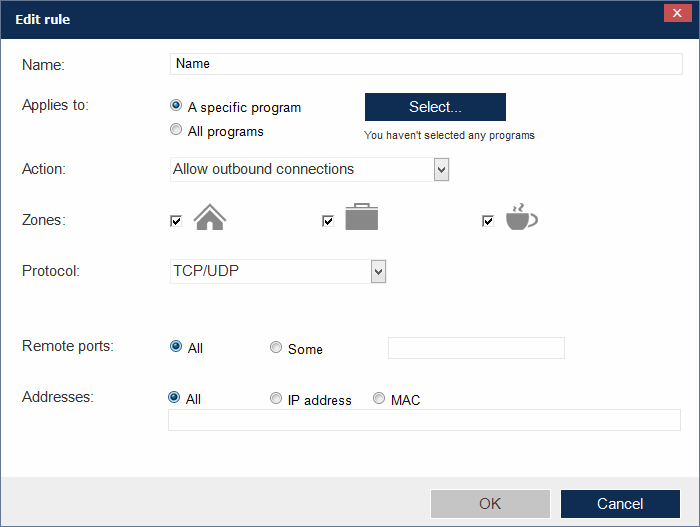Image resolution: width=700 pixels, height=527 pixels.
Task: Open the Action dropdown arrow
Action: point(441,170)
